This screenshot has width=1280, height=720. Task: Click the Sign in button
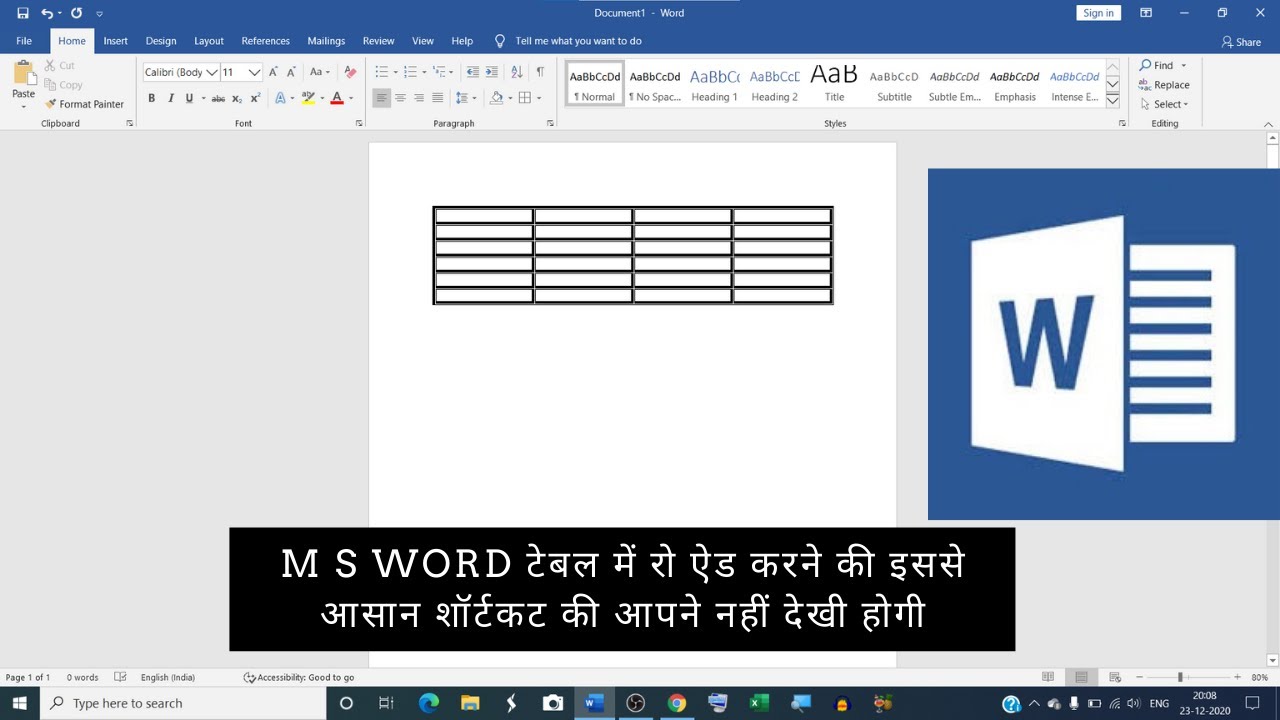pyautogui.click(x=1098, y=13)
